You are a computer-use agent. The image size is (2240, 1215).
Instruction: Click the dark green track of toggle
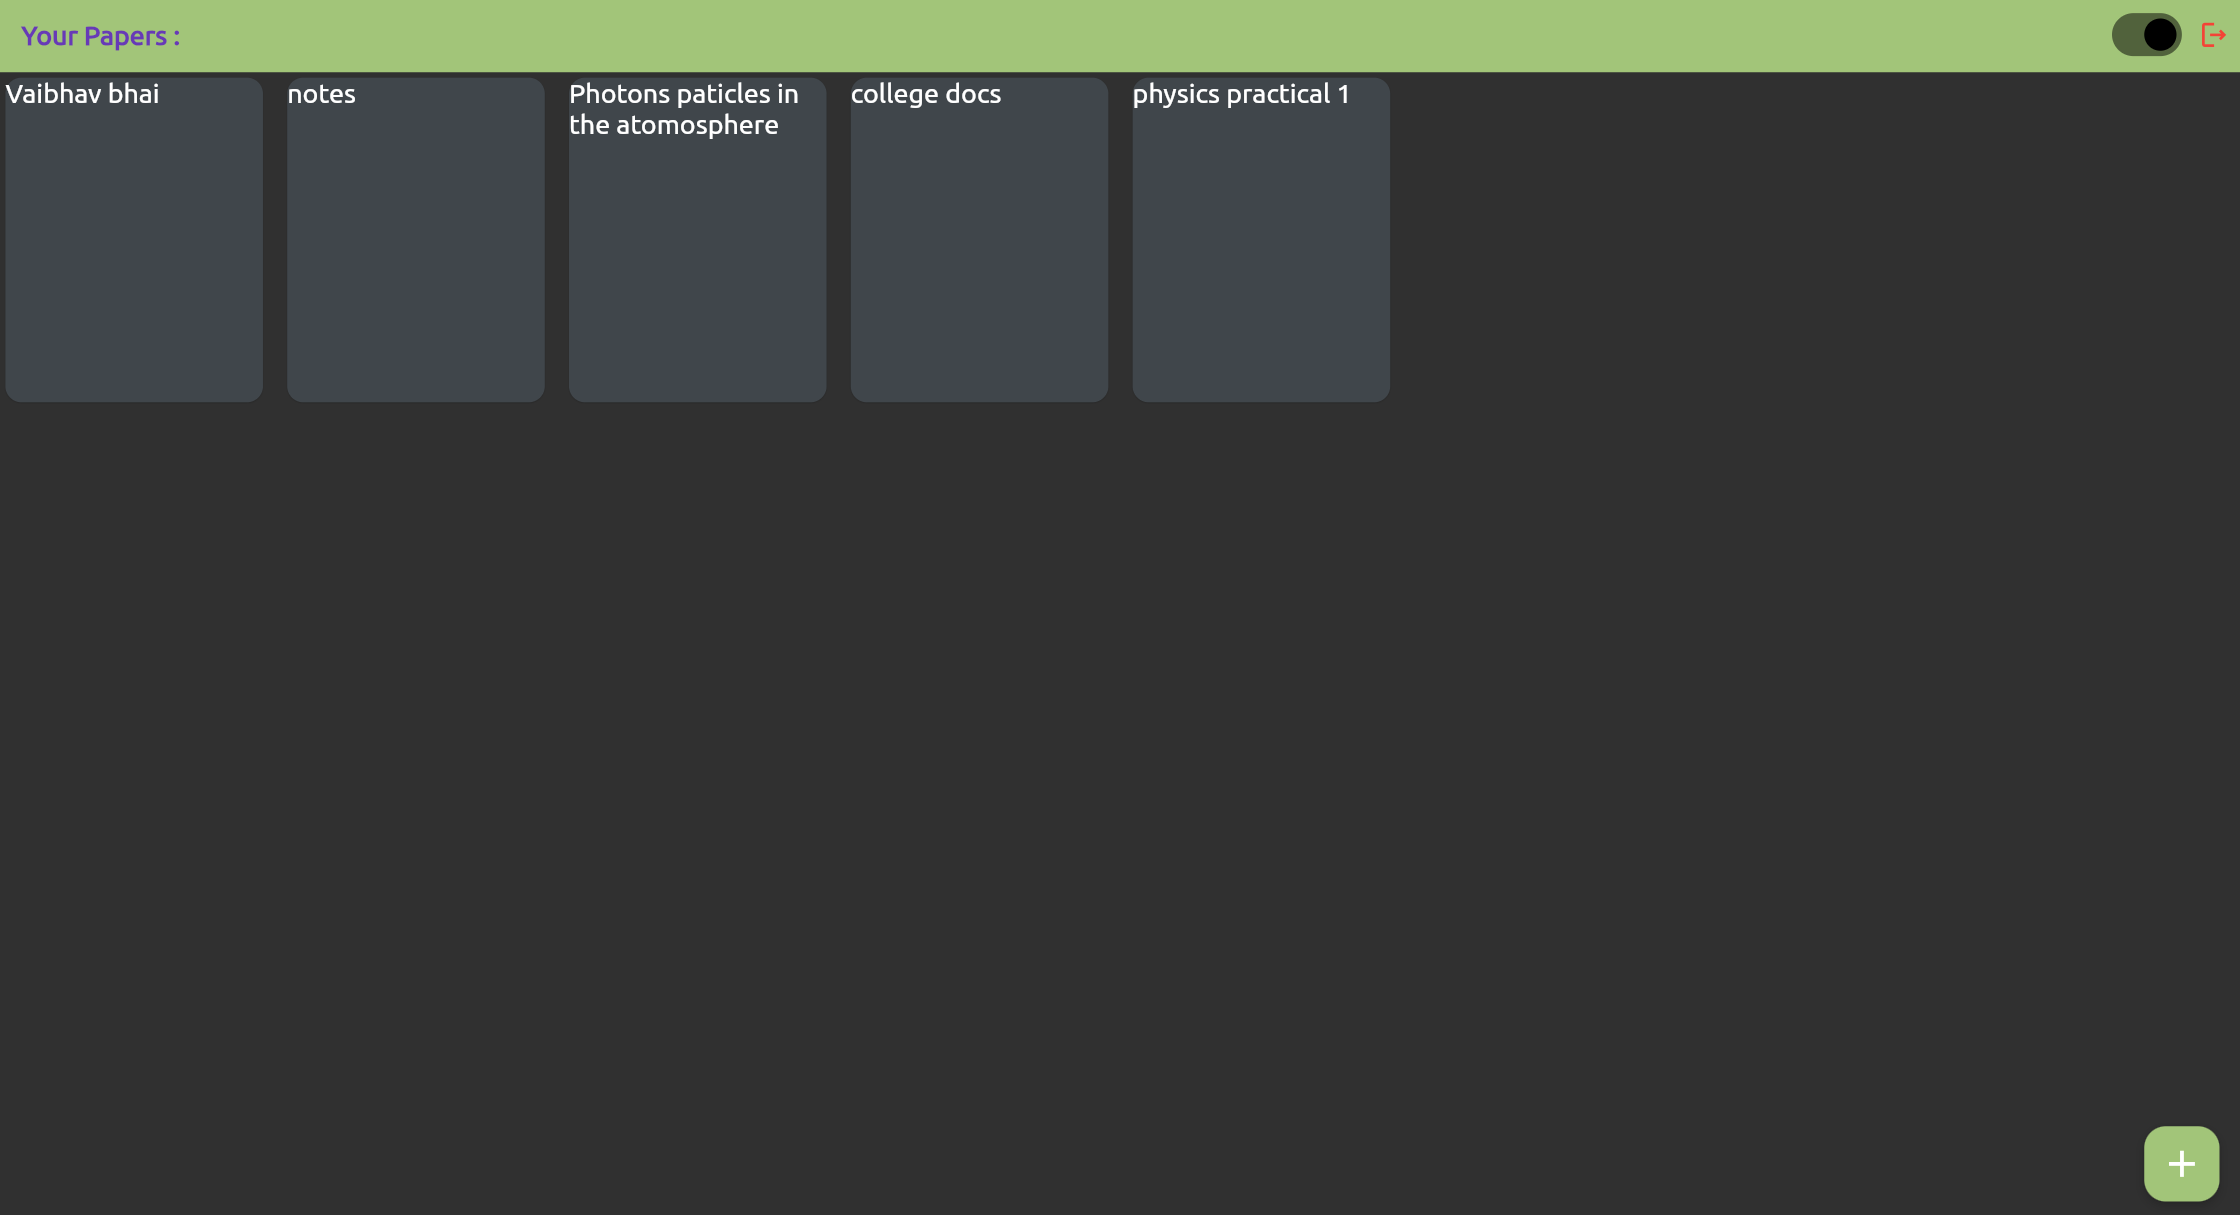click(x=2126, y=36)
